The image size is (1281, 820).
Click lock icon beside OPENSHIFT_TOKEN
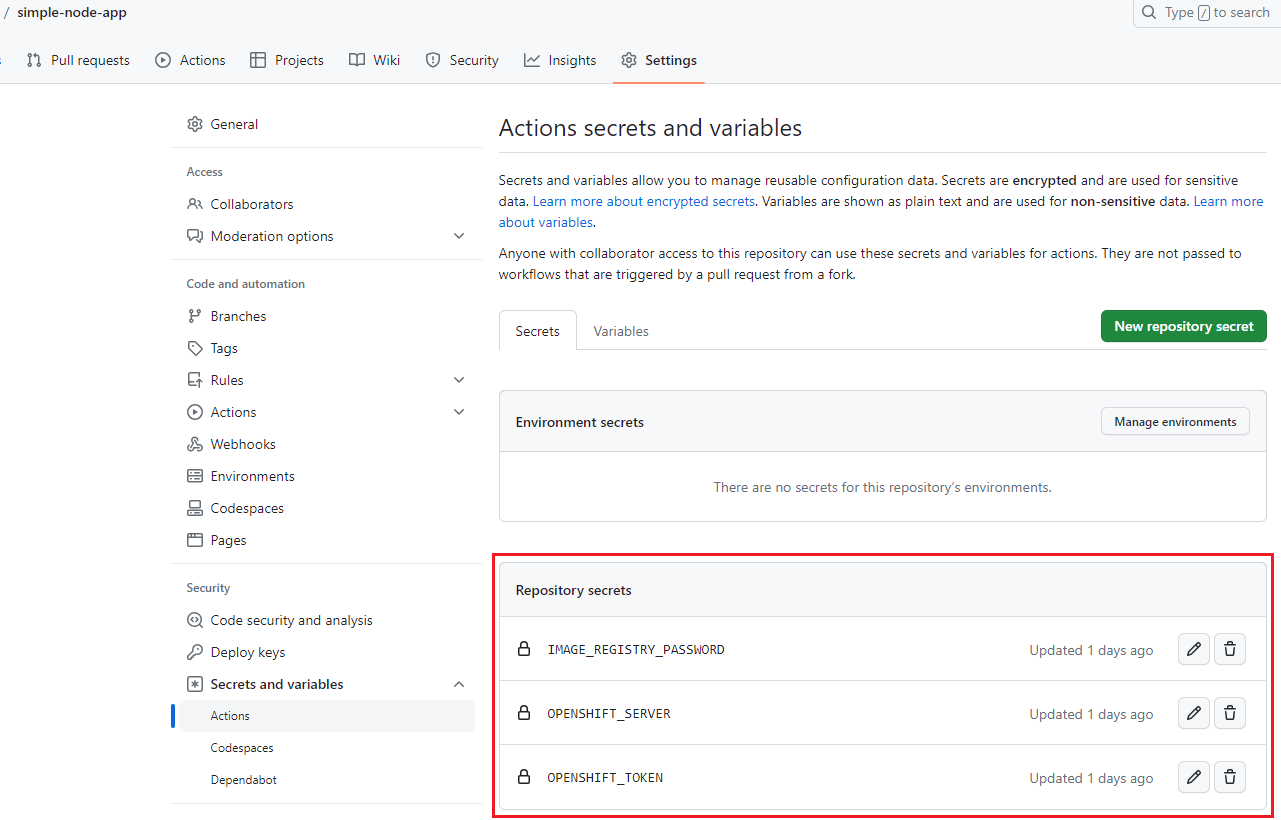click(x=523, y=777)
